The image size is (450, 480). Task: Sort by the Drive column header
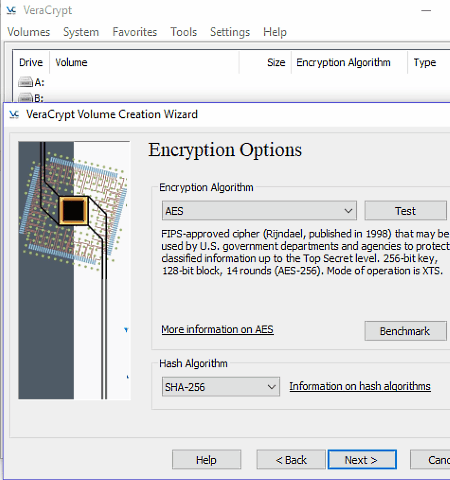(31, 62)
